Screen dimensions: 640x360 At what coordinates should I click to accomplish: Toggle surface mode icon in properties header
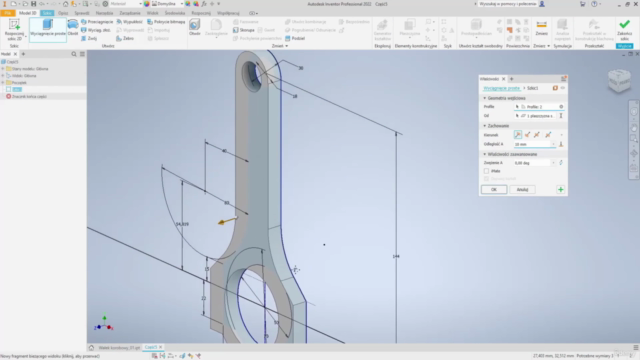coord(555,88)
